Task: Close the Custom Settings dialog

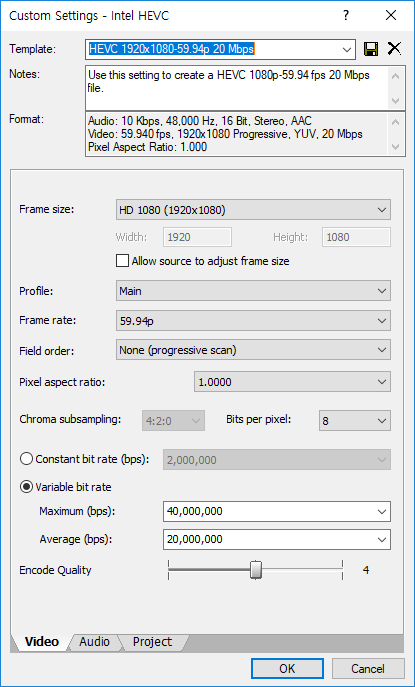Action: click(391, 16)
